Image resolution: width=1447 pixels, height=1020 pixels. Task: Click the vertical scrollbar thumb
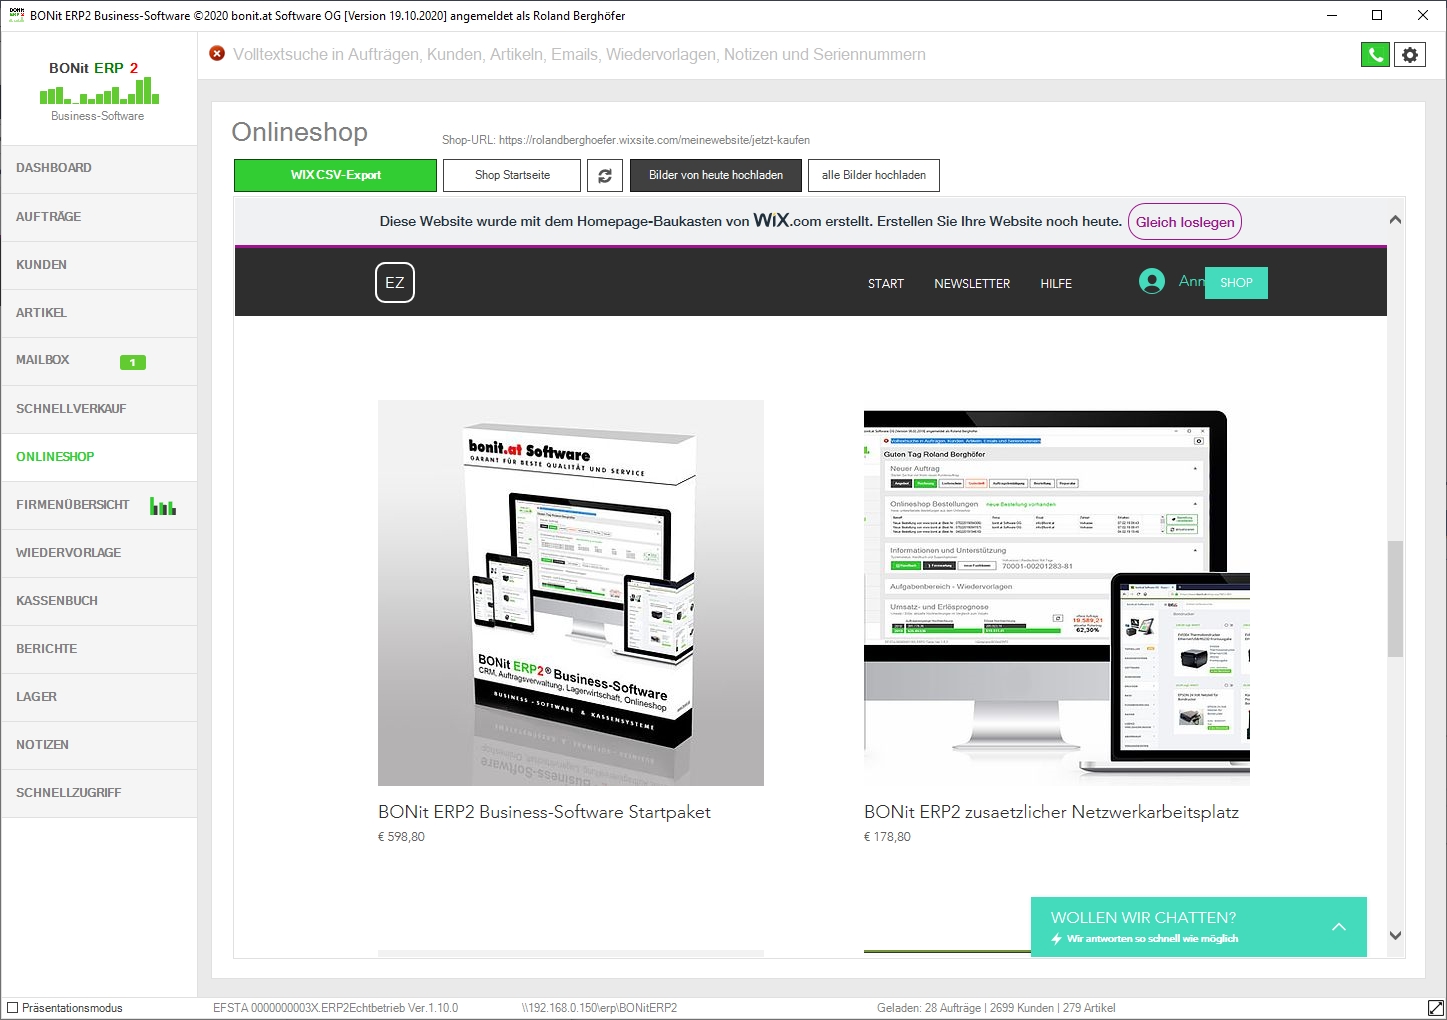point(1395,599)
